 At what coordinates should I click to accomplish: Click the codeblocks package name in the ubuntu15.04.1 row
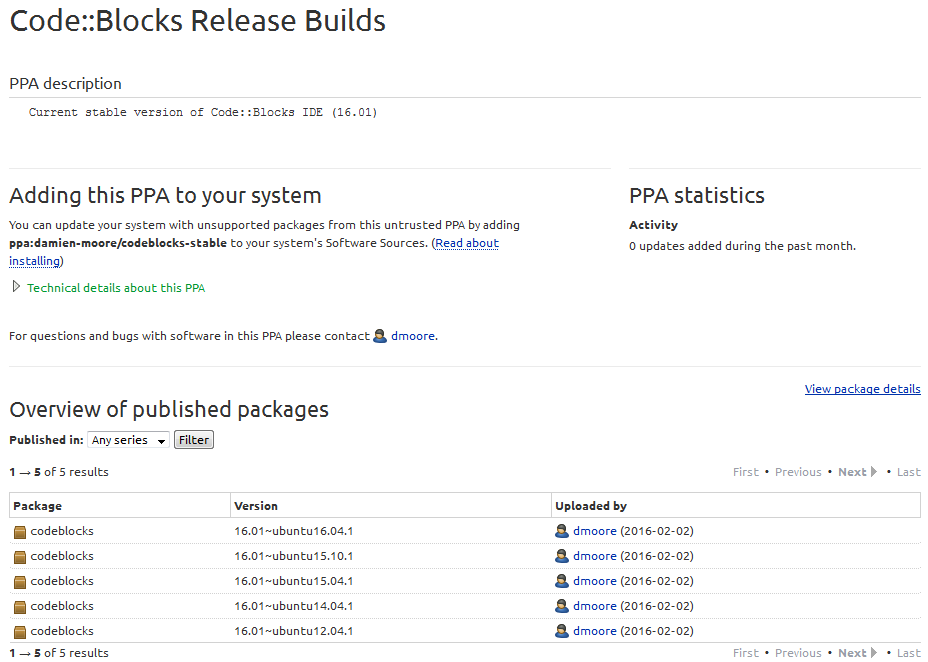click(62, 581)
